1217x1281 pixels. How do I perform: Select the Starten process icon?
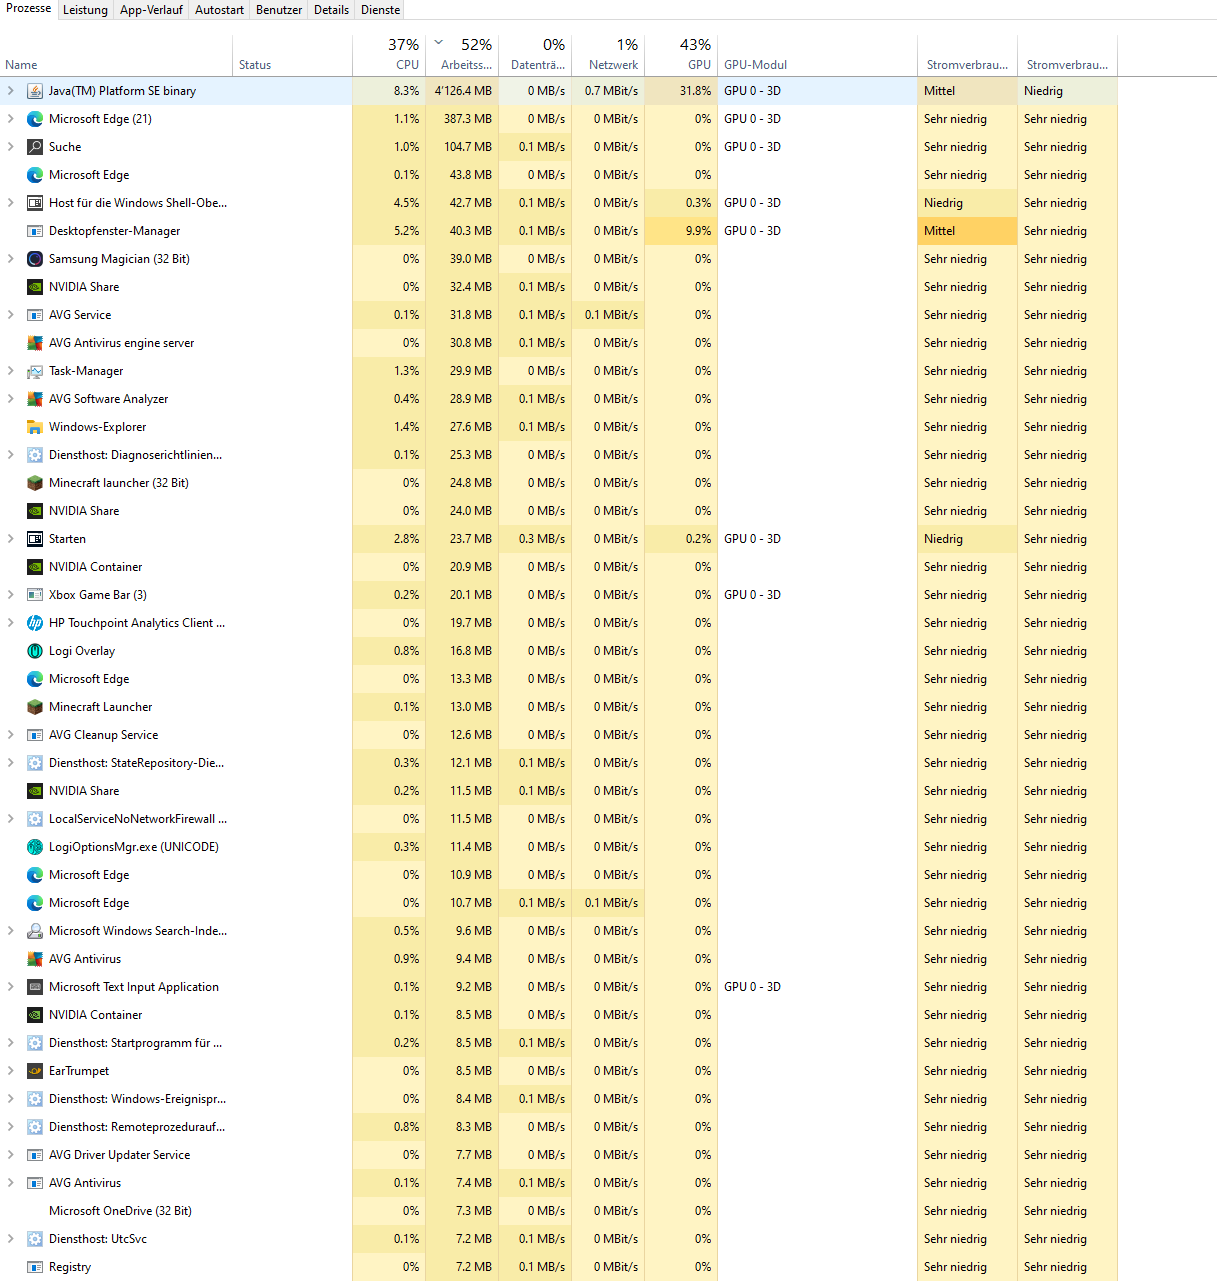(x=35, y=539)
